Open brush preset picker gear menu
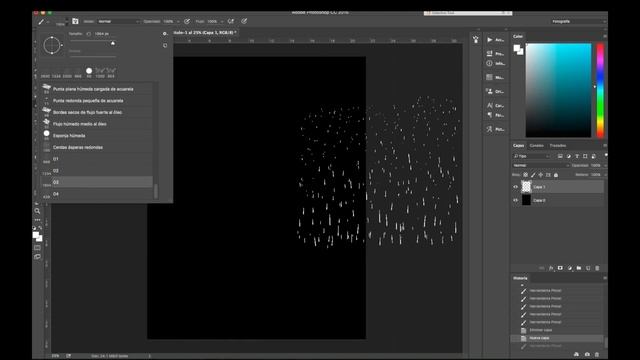Viewport: 640px width, 360px height. click(x=165, y=34)
